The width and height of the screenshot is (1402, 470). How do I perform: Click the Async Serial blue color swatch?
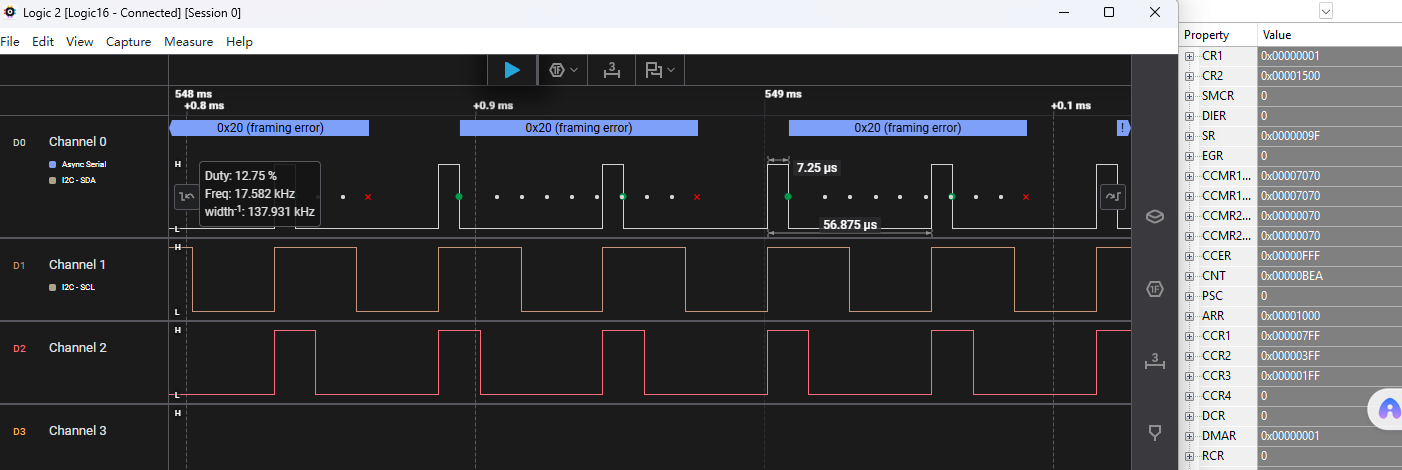[53, 164]
